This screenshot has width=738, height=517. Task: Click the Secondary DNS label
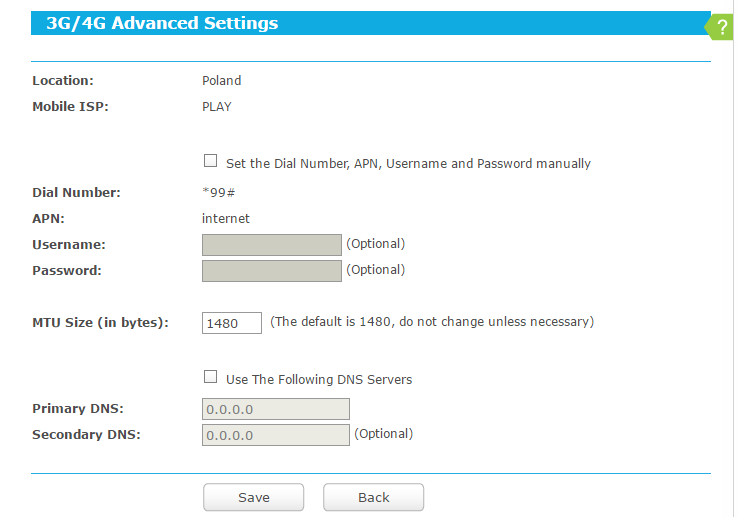(86, 434)
